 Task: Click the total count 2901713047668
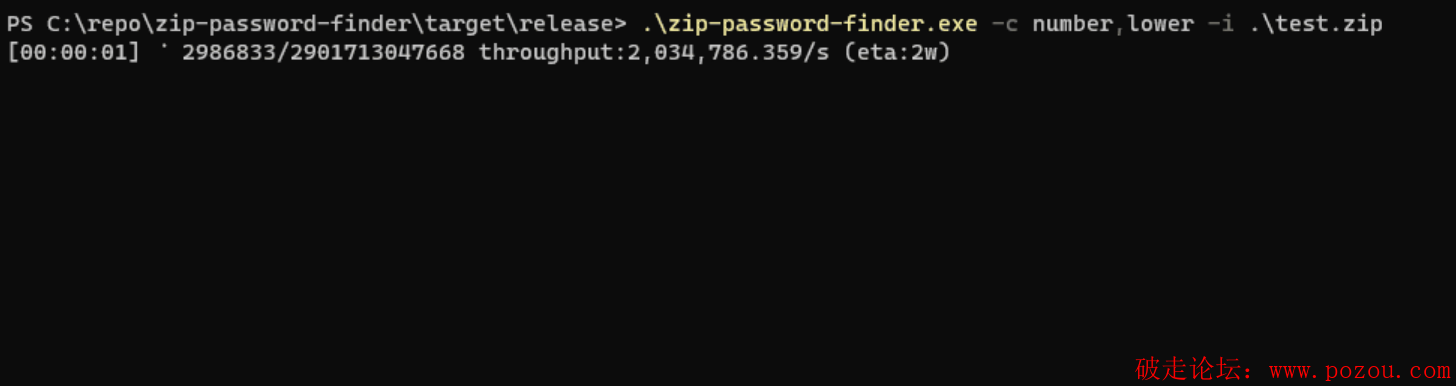click(x=377, y=51)
